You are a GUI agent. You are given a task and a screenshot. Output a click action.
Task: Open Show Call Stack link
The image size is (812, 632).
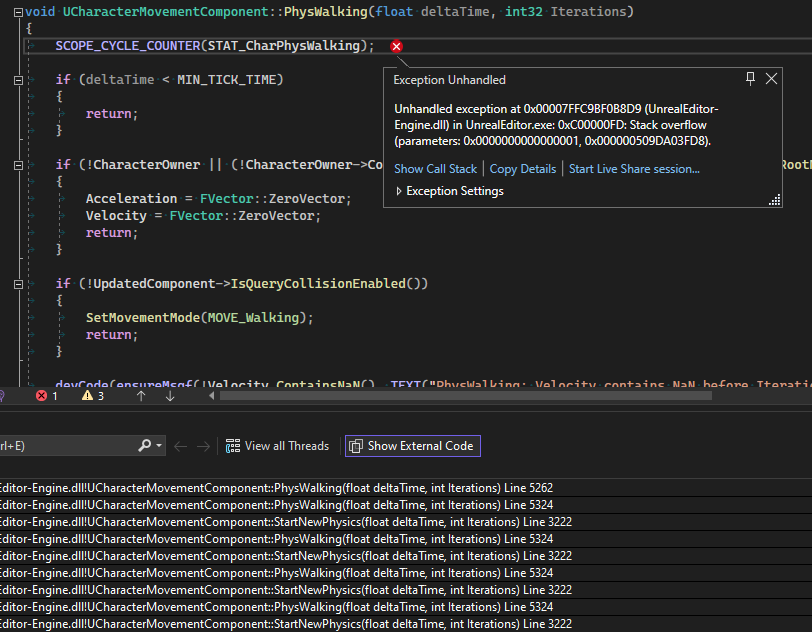(x=435, y=169)
